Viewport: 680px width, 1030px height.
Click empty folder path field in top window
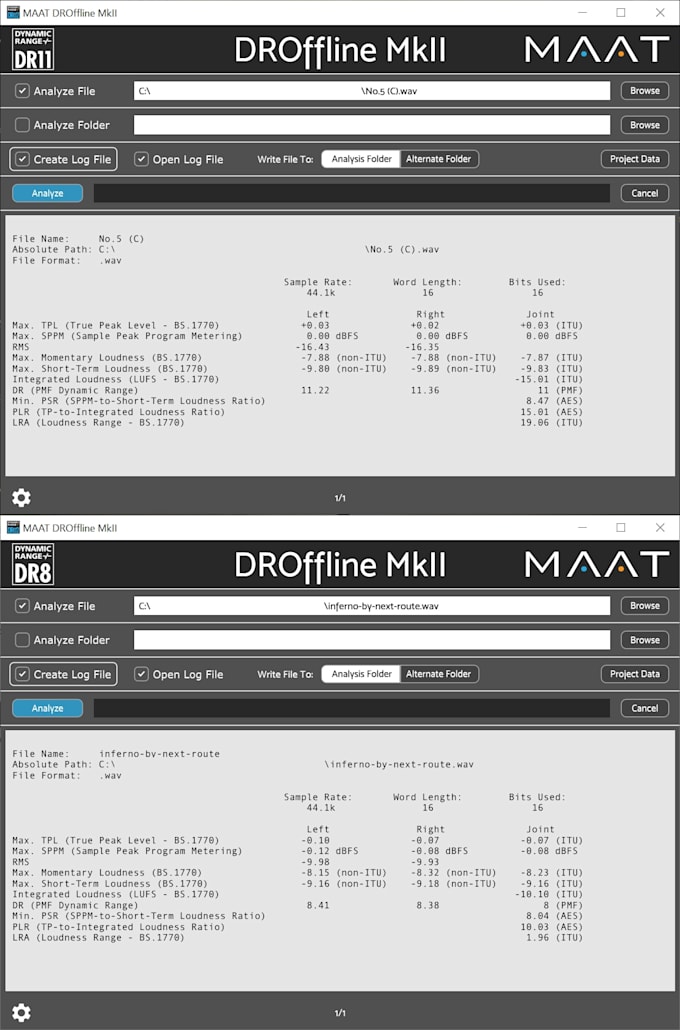click(x=372, y=125)
